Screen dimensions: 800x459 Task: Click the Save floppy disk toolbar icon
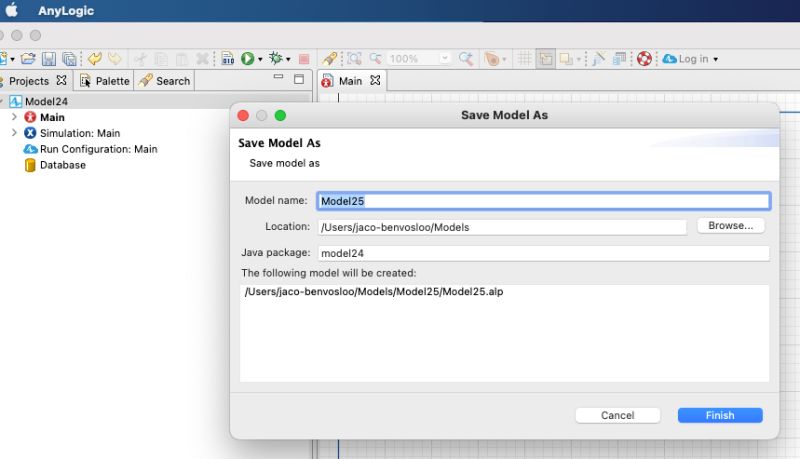tap(48, 59)
